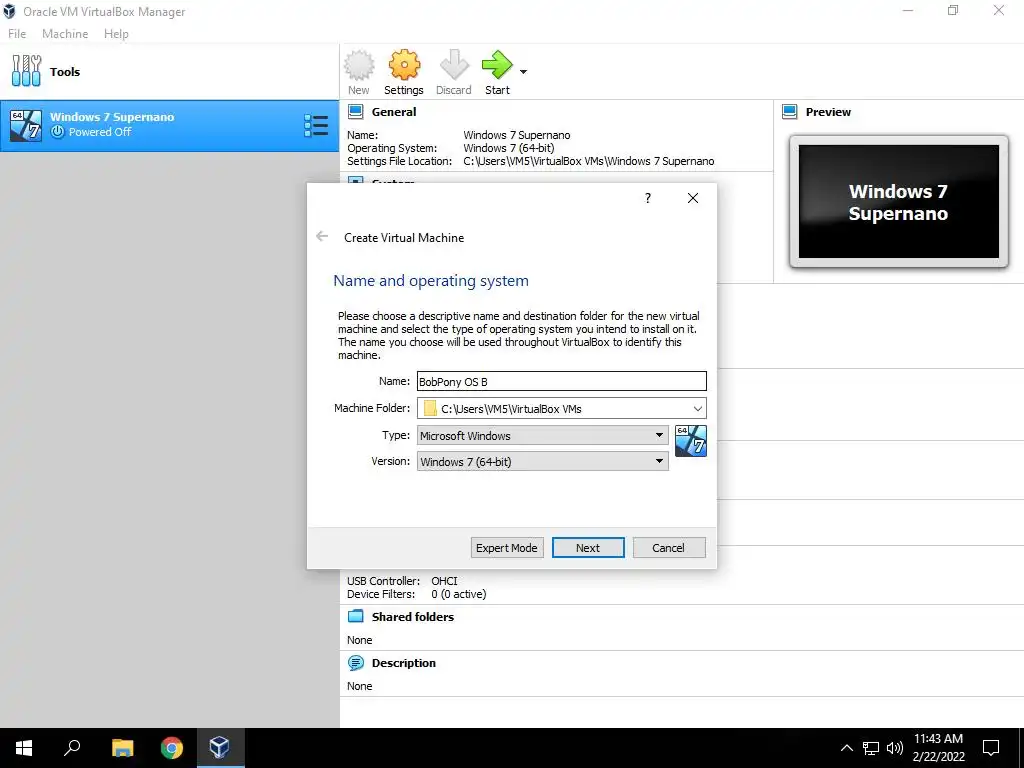Click the Windows 7 Supernano preview thumbnail
This screenshot has width=1024, height=768.
point(899,202)
